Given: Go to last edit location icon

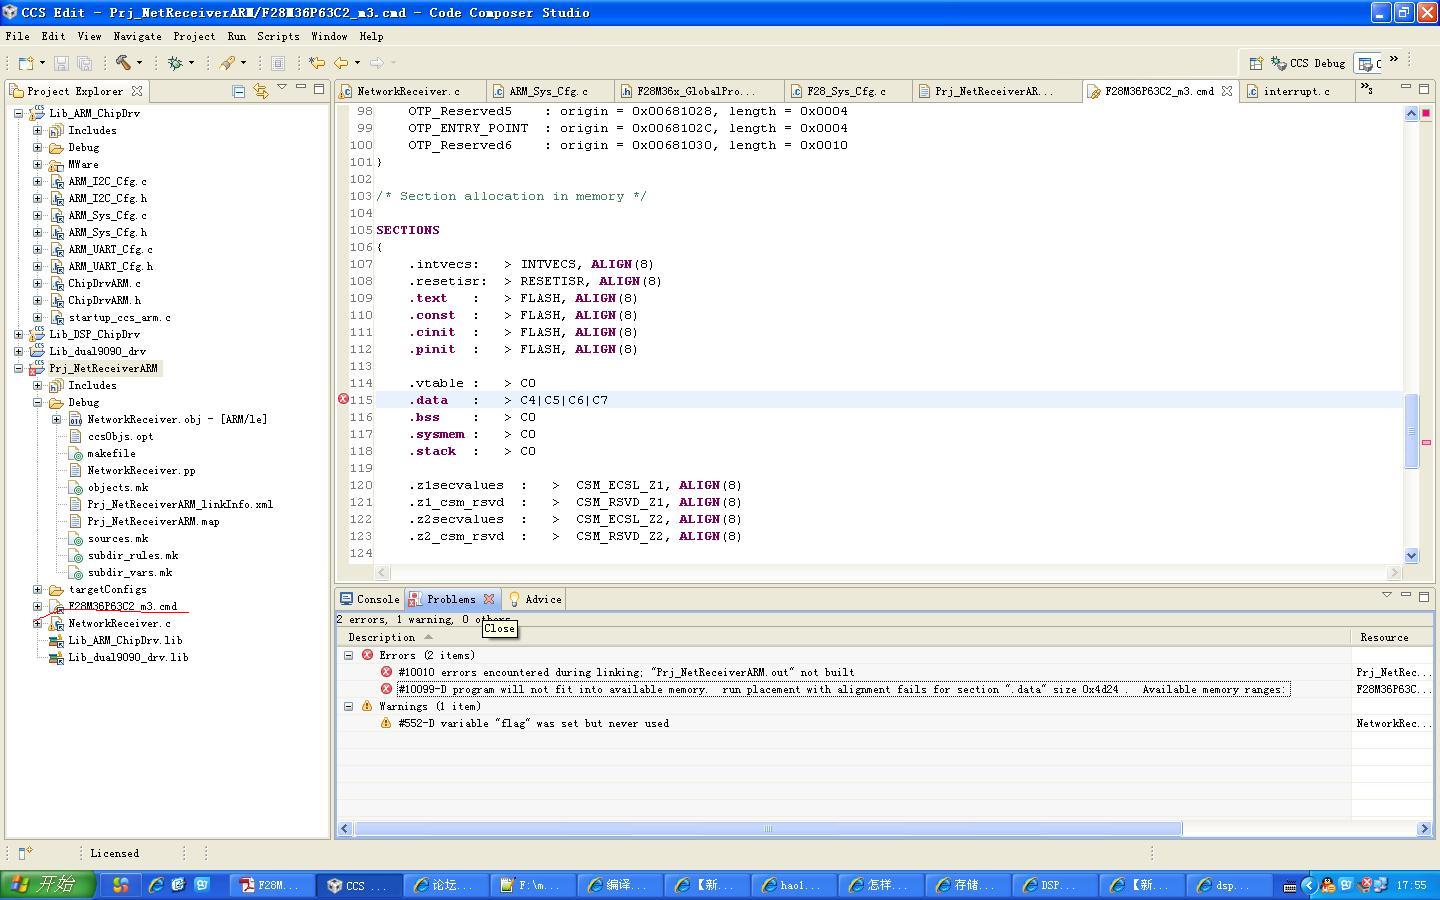Looking at the screenshot, I should click(x=317, y=63).
